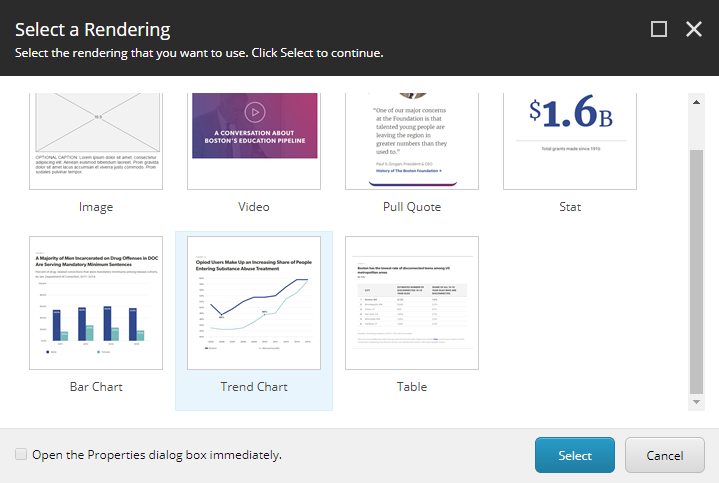Click the scrollbar down arrow
The image size is (719, 483).
pos(696,402)
